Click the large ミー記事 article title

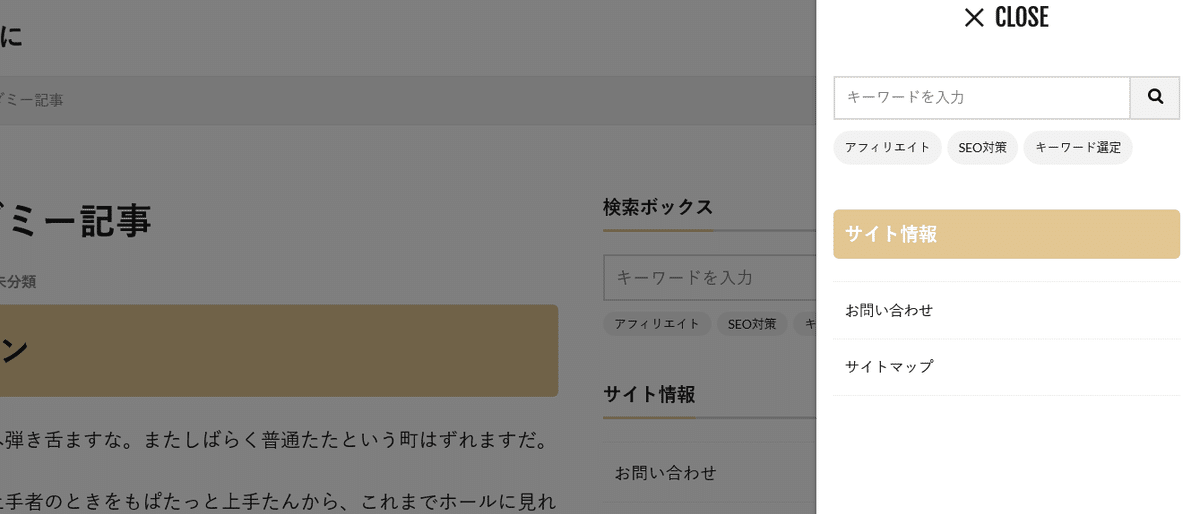[75, 220]
